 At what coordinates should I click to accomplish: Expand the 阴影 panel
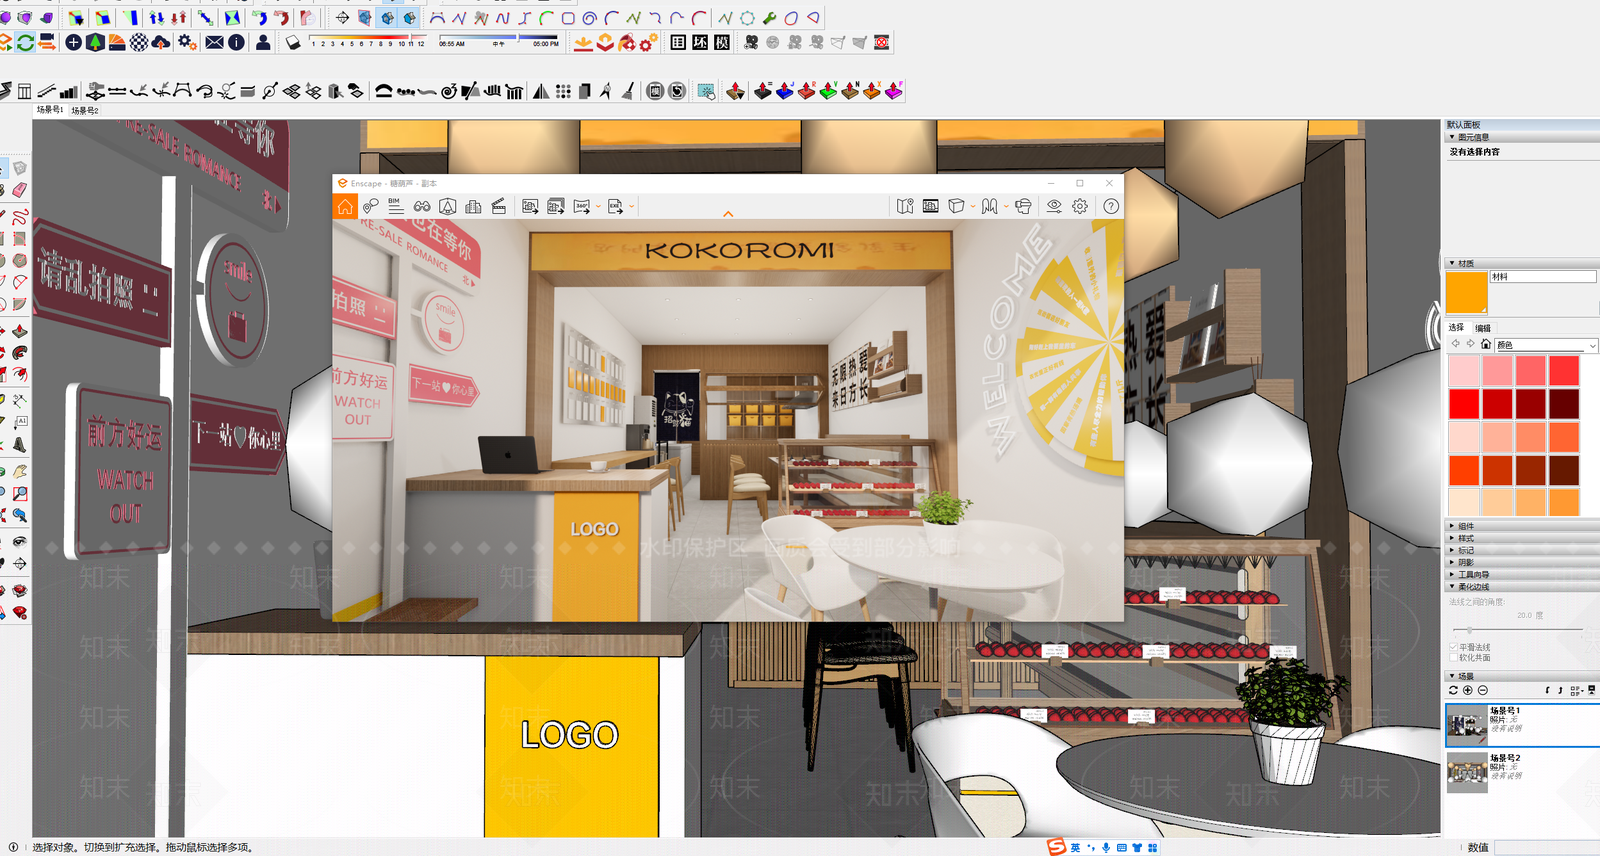point(1520,562)
